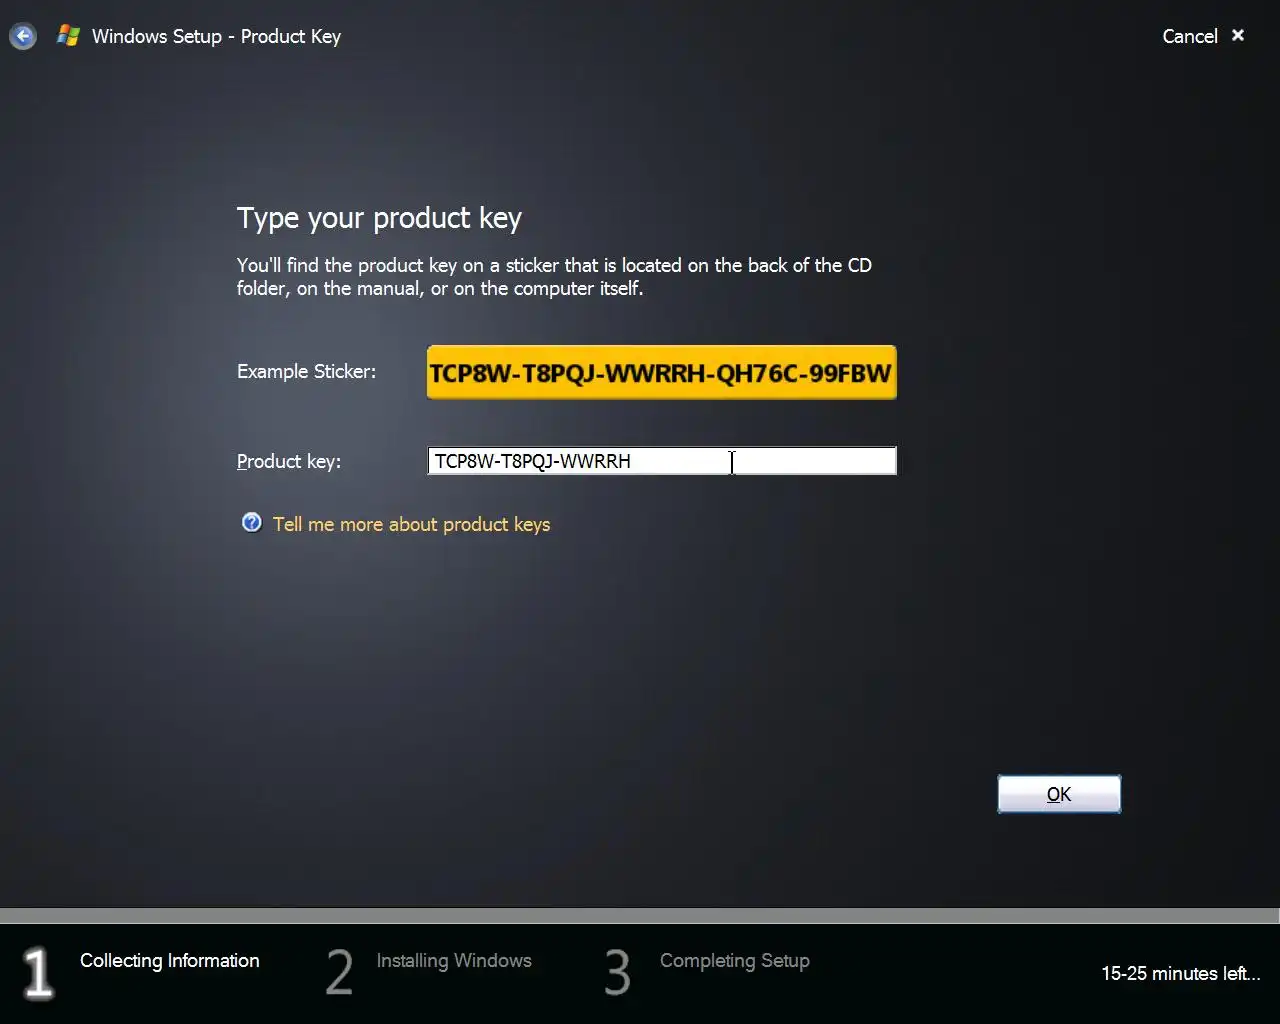
Task: Click the Windows flag logo icon
Action: point(68,36)
